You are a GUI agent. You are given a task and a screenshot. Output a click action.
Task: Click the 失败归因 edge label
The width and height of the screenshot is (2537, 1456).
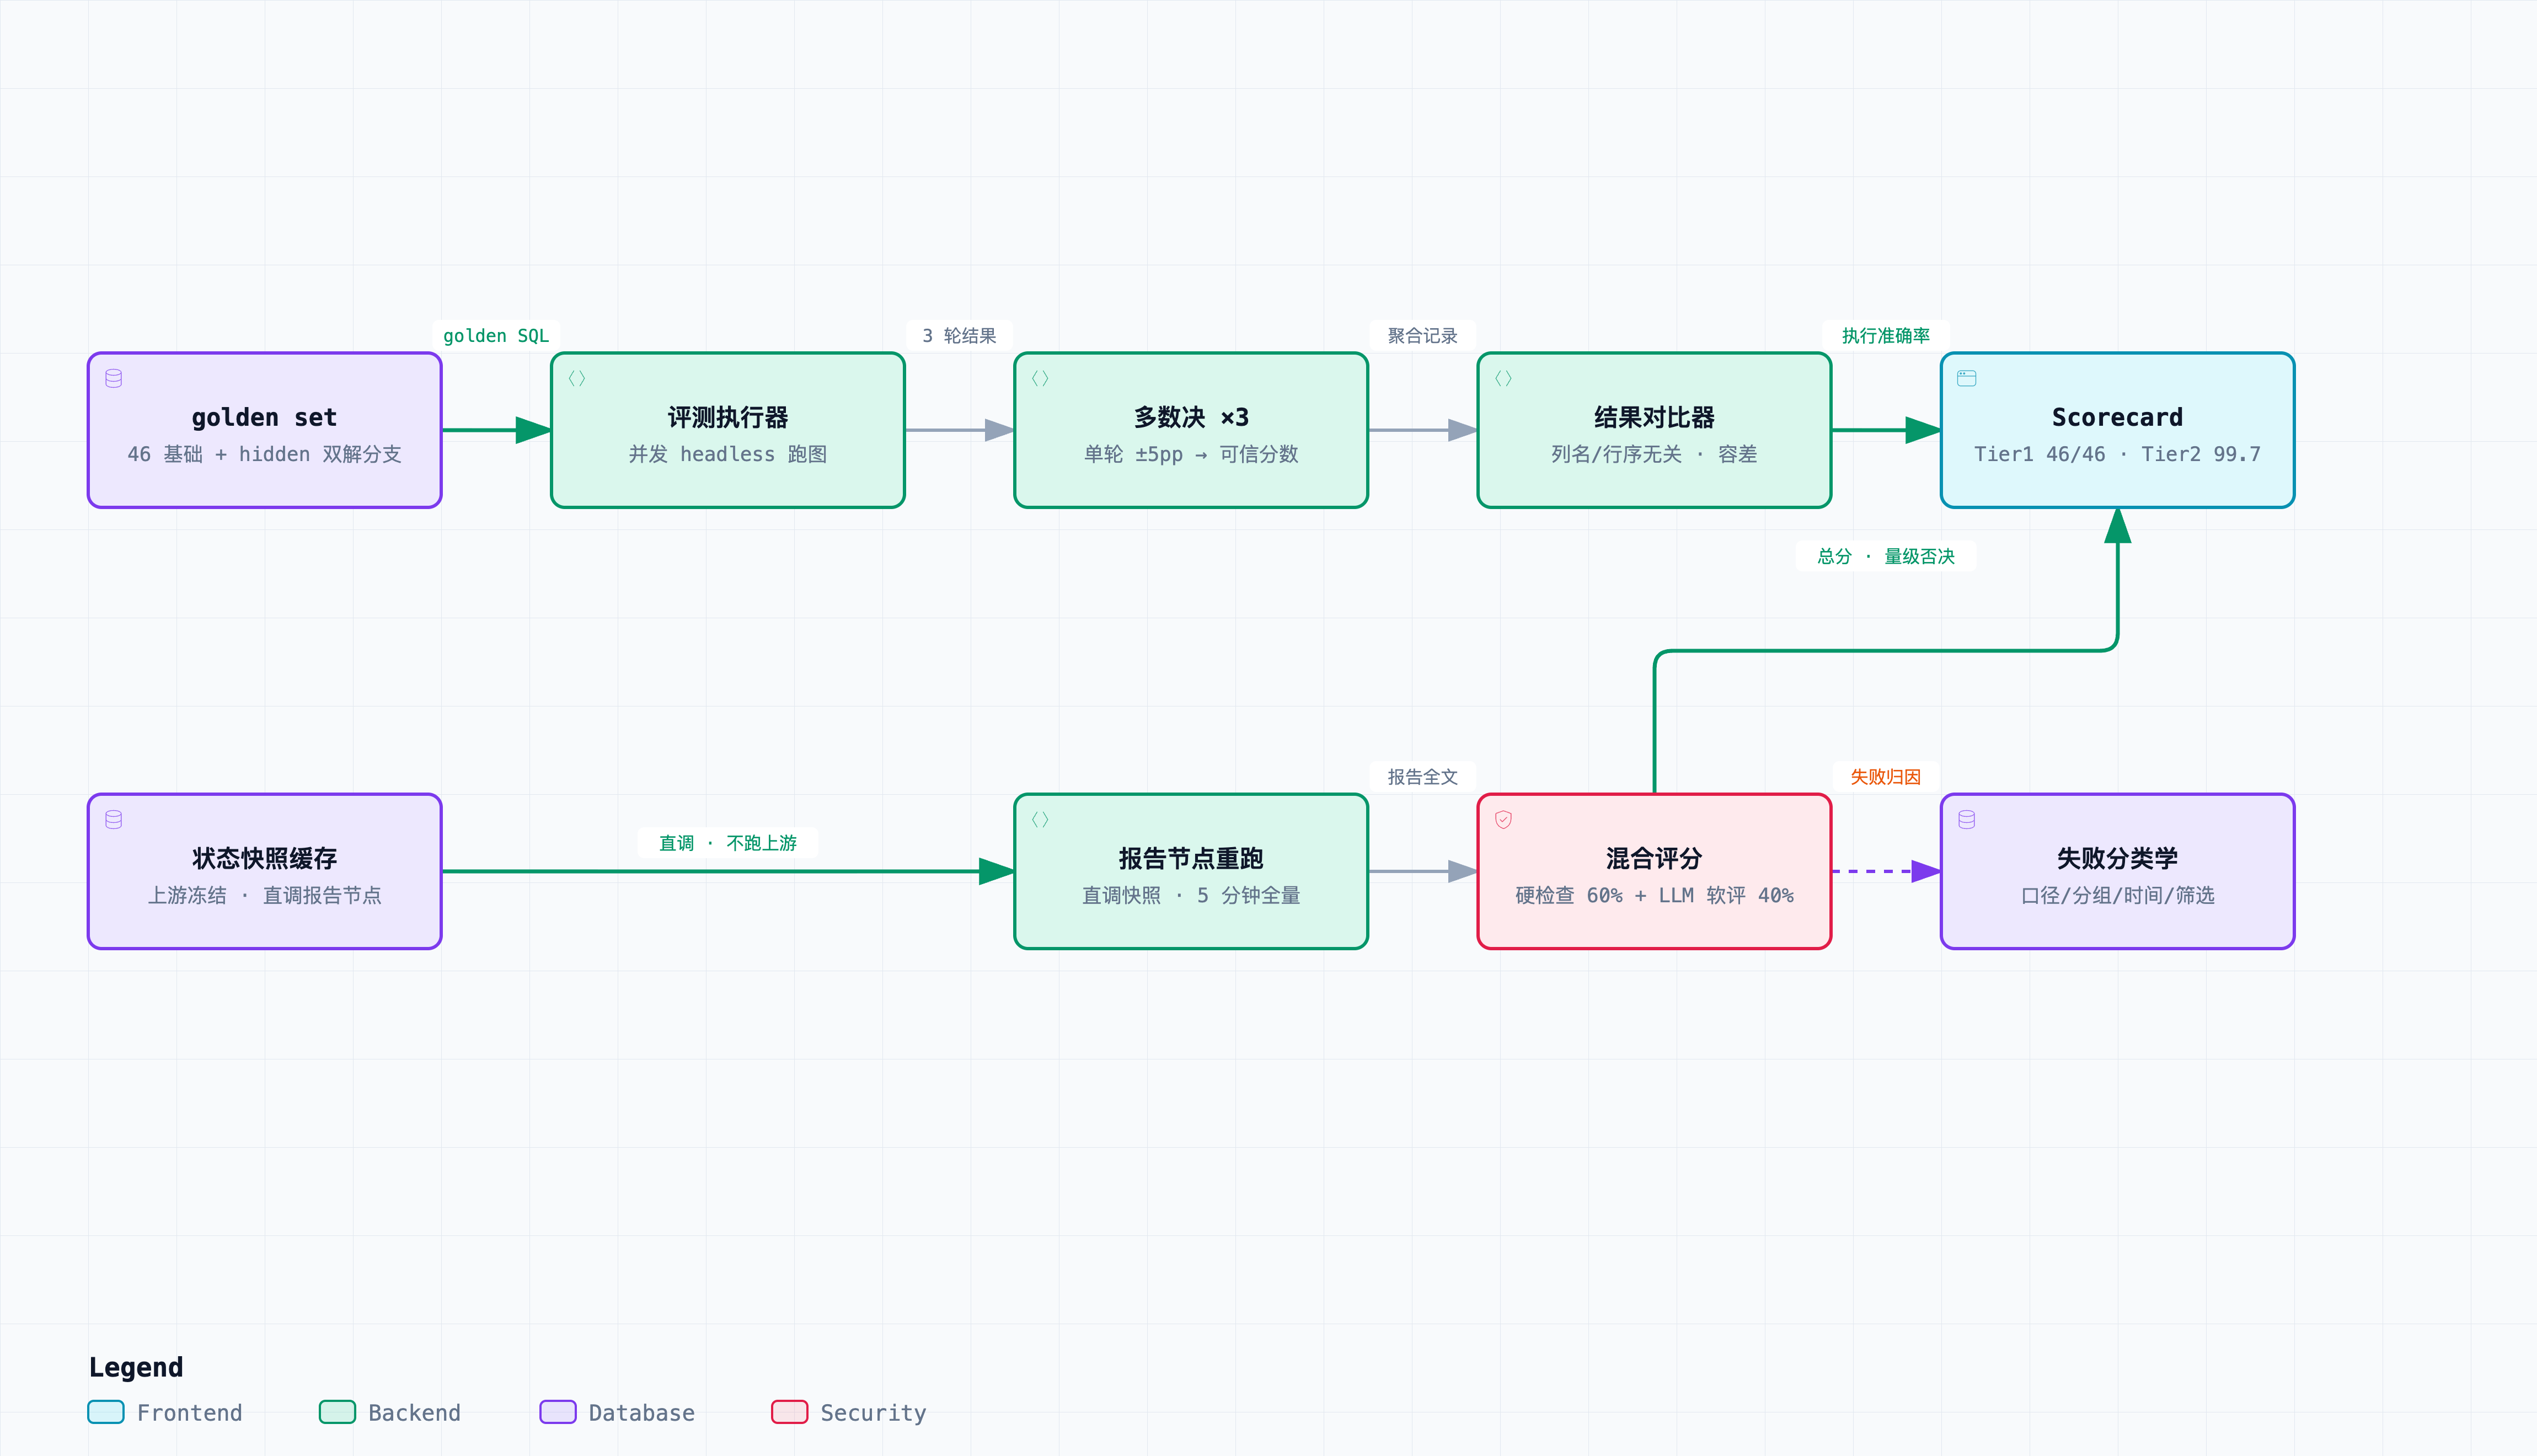pos(1885,777)
